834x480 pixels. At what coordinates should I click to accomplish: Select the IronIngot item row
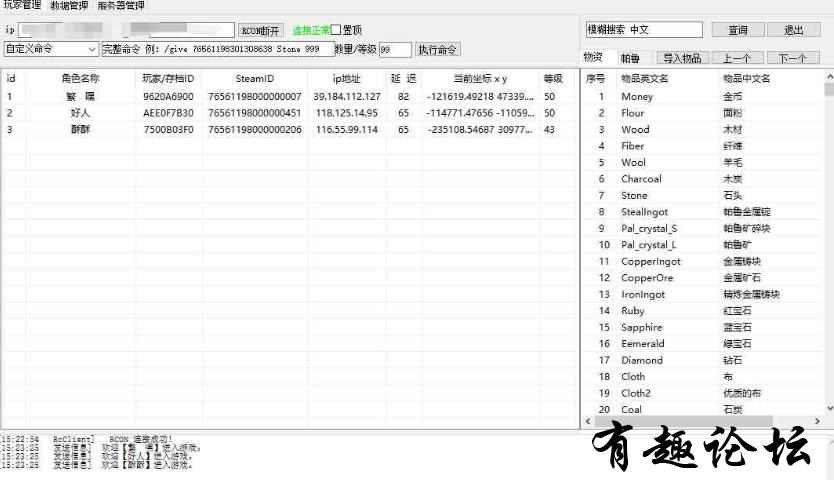point(702,294)
